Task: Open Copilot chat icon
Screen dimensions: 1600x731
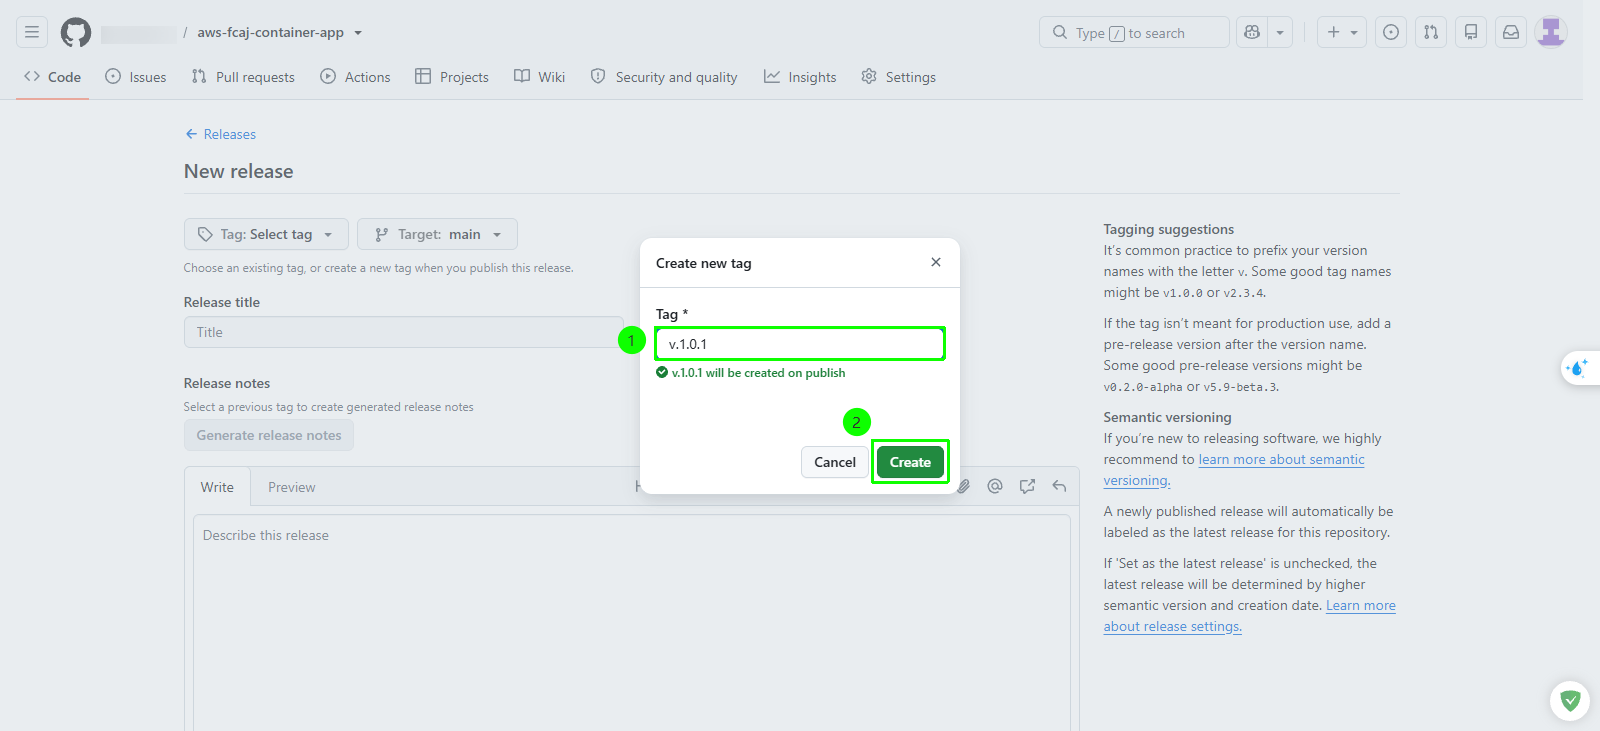Action: tap(1251, 32)
